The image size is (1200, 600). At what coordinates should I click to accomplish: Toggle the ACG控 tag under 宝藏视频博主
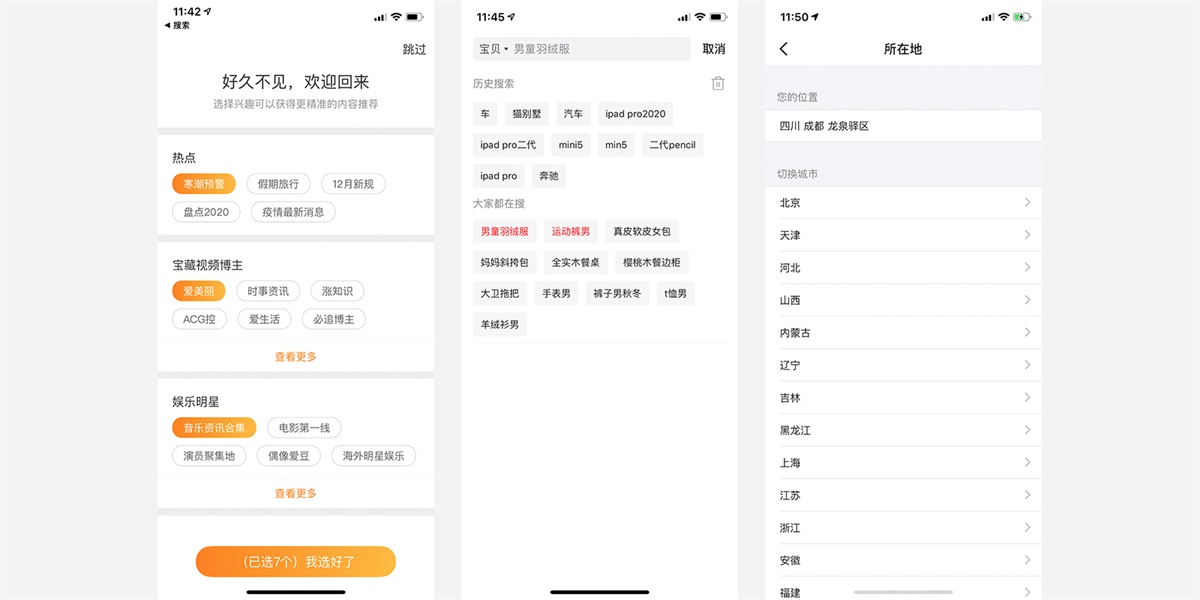(198, 320)
